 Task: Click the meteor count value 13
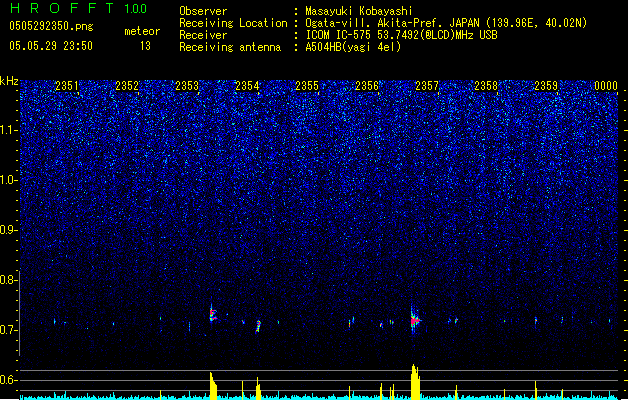tap(145, 46)
